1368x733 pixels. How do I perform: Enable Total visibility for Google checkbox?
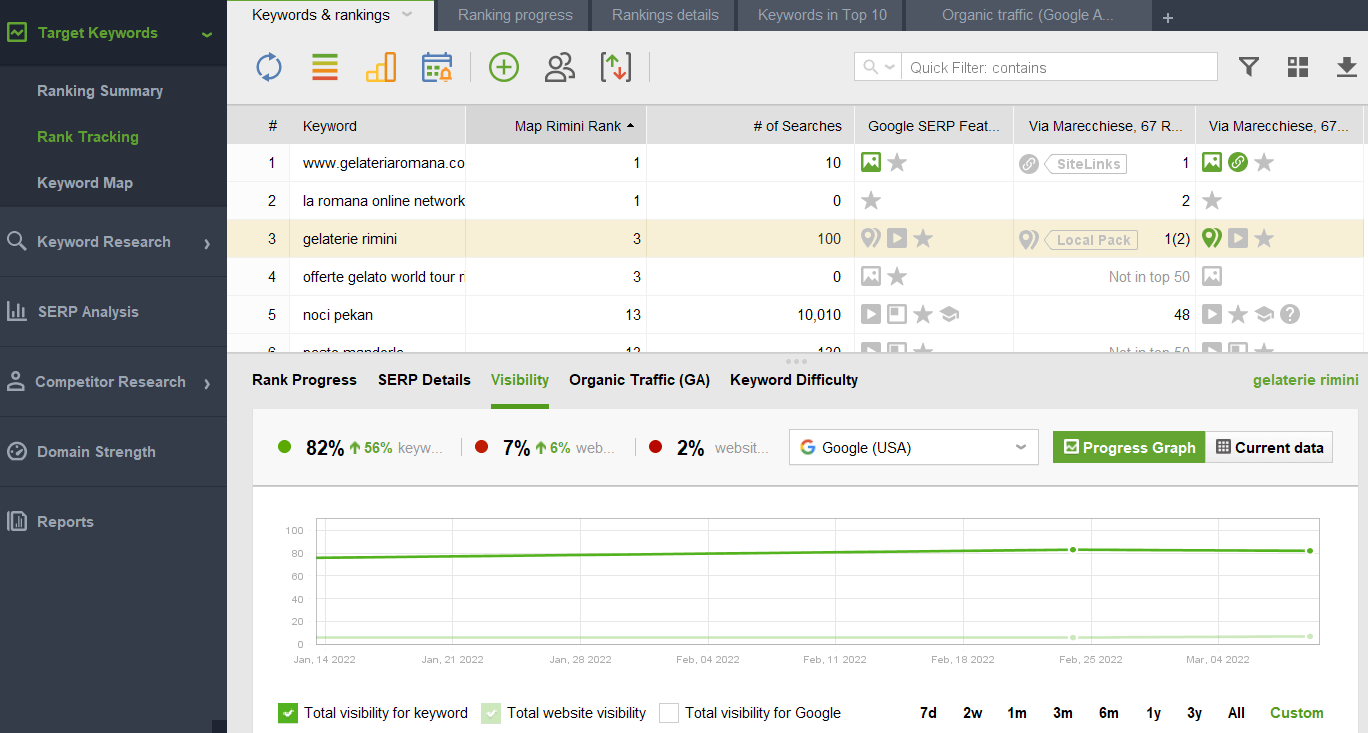[669, 713]
